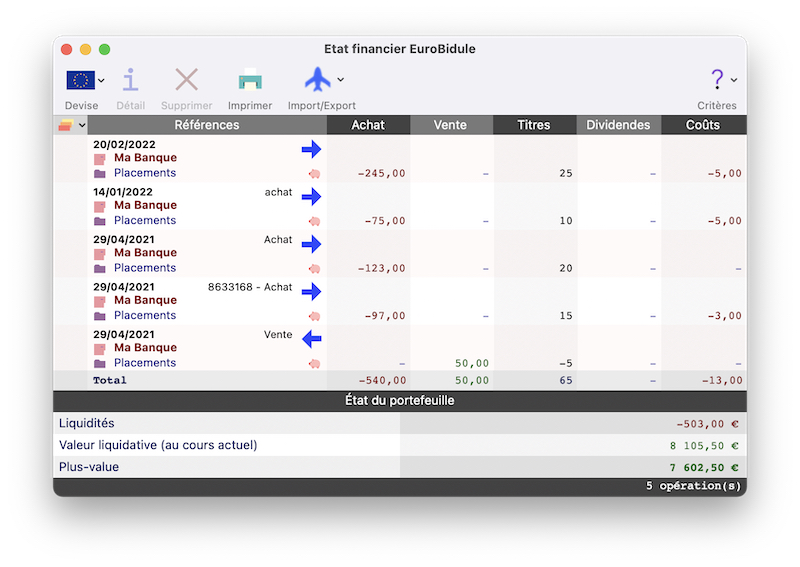Click the Placements folder icon for 20/02/2022
The image size is (800, 567).
(x=99, y=174)
